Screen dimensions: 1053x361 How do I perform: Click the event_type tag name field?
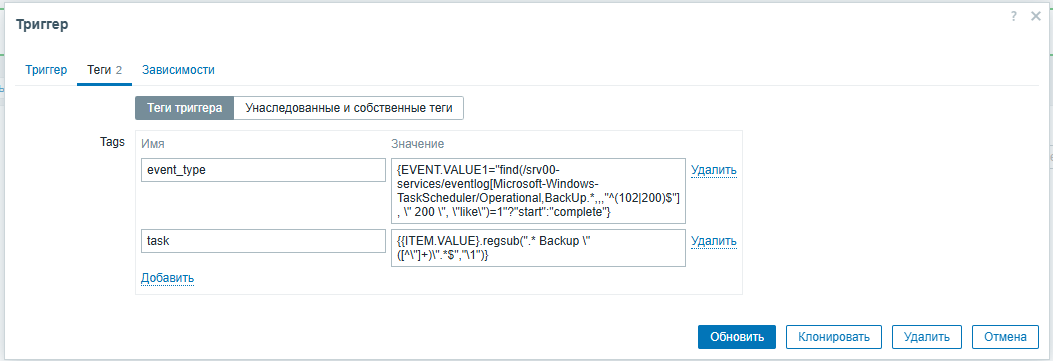(263, 170)
